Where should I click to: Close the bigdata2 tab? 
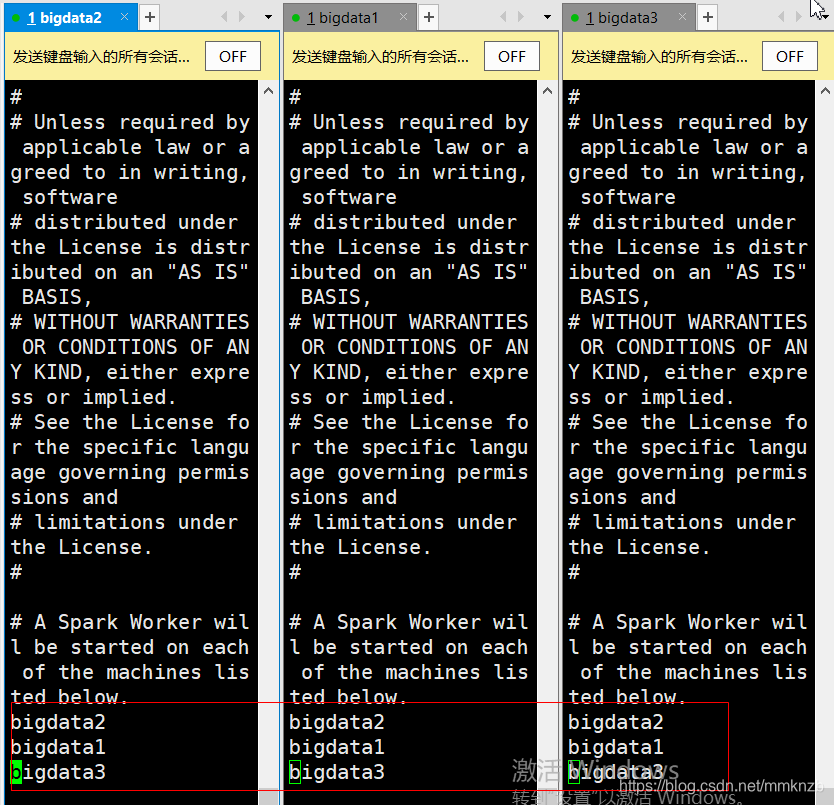coord(124,17)
